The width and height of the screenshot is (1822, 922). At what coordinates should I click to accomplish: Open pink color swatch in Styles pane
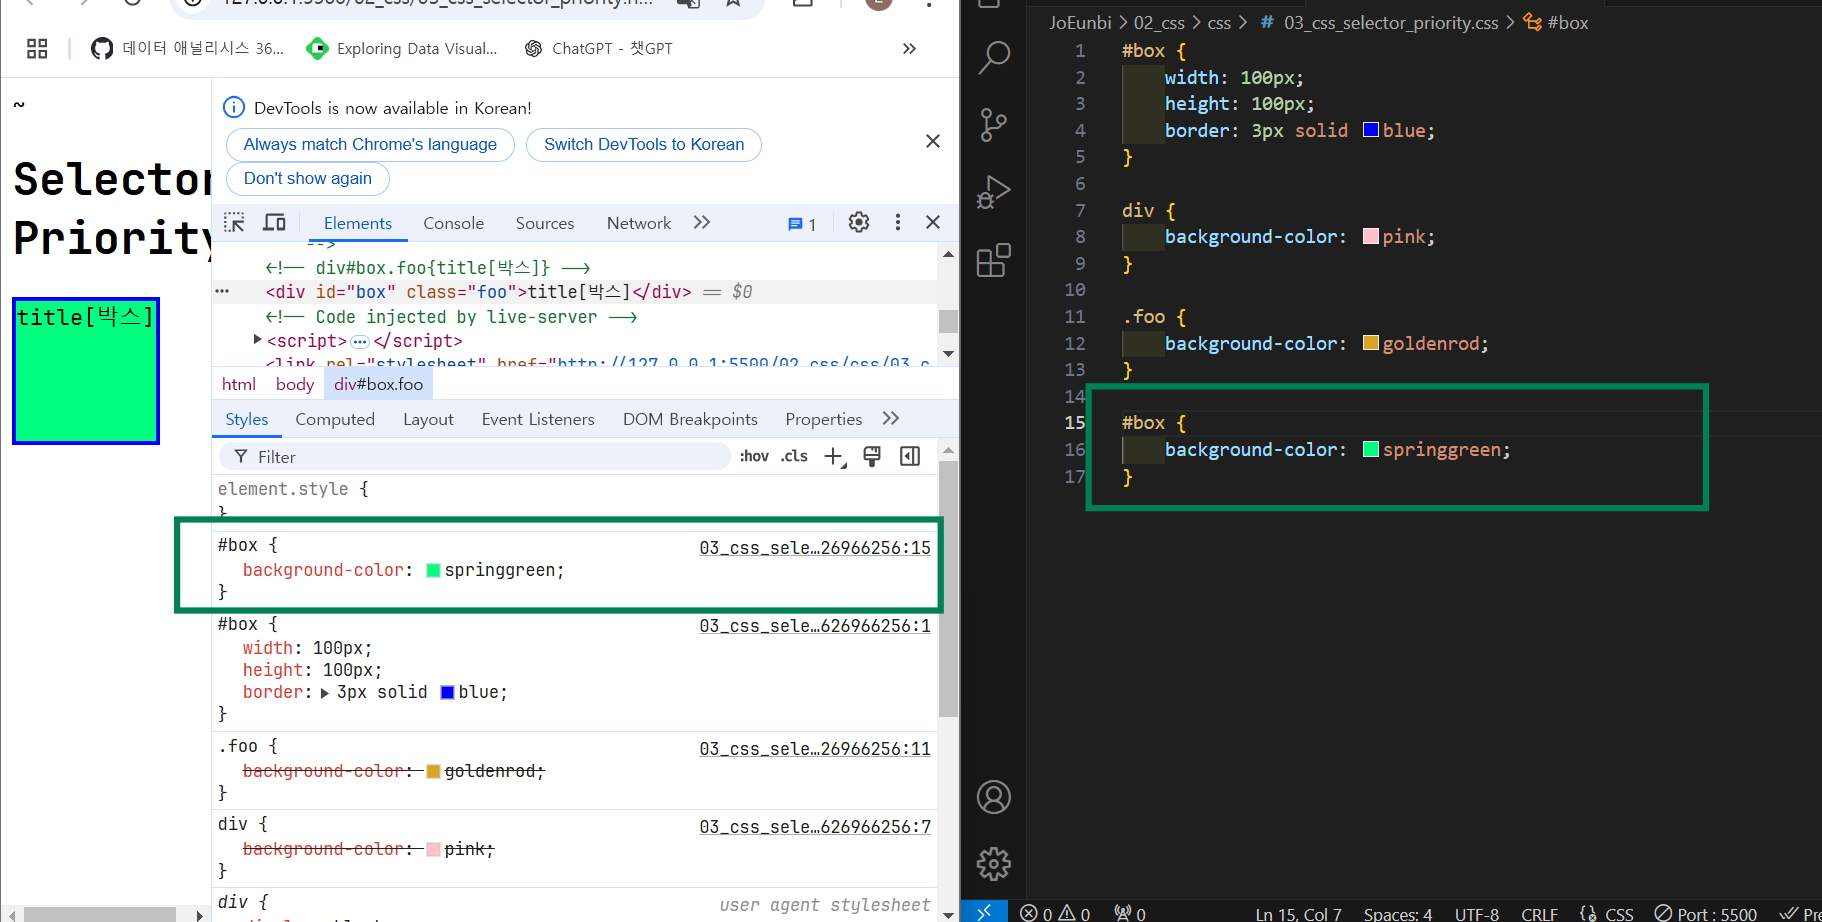click(434, 849)
